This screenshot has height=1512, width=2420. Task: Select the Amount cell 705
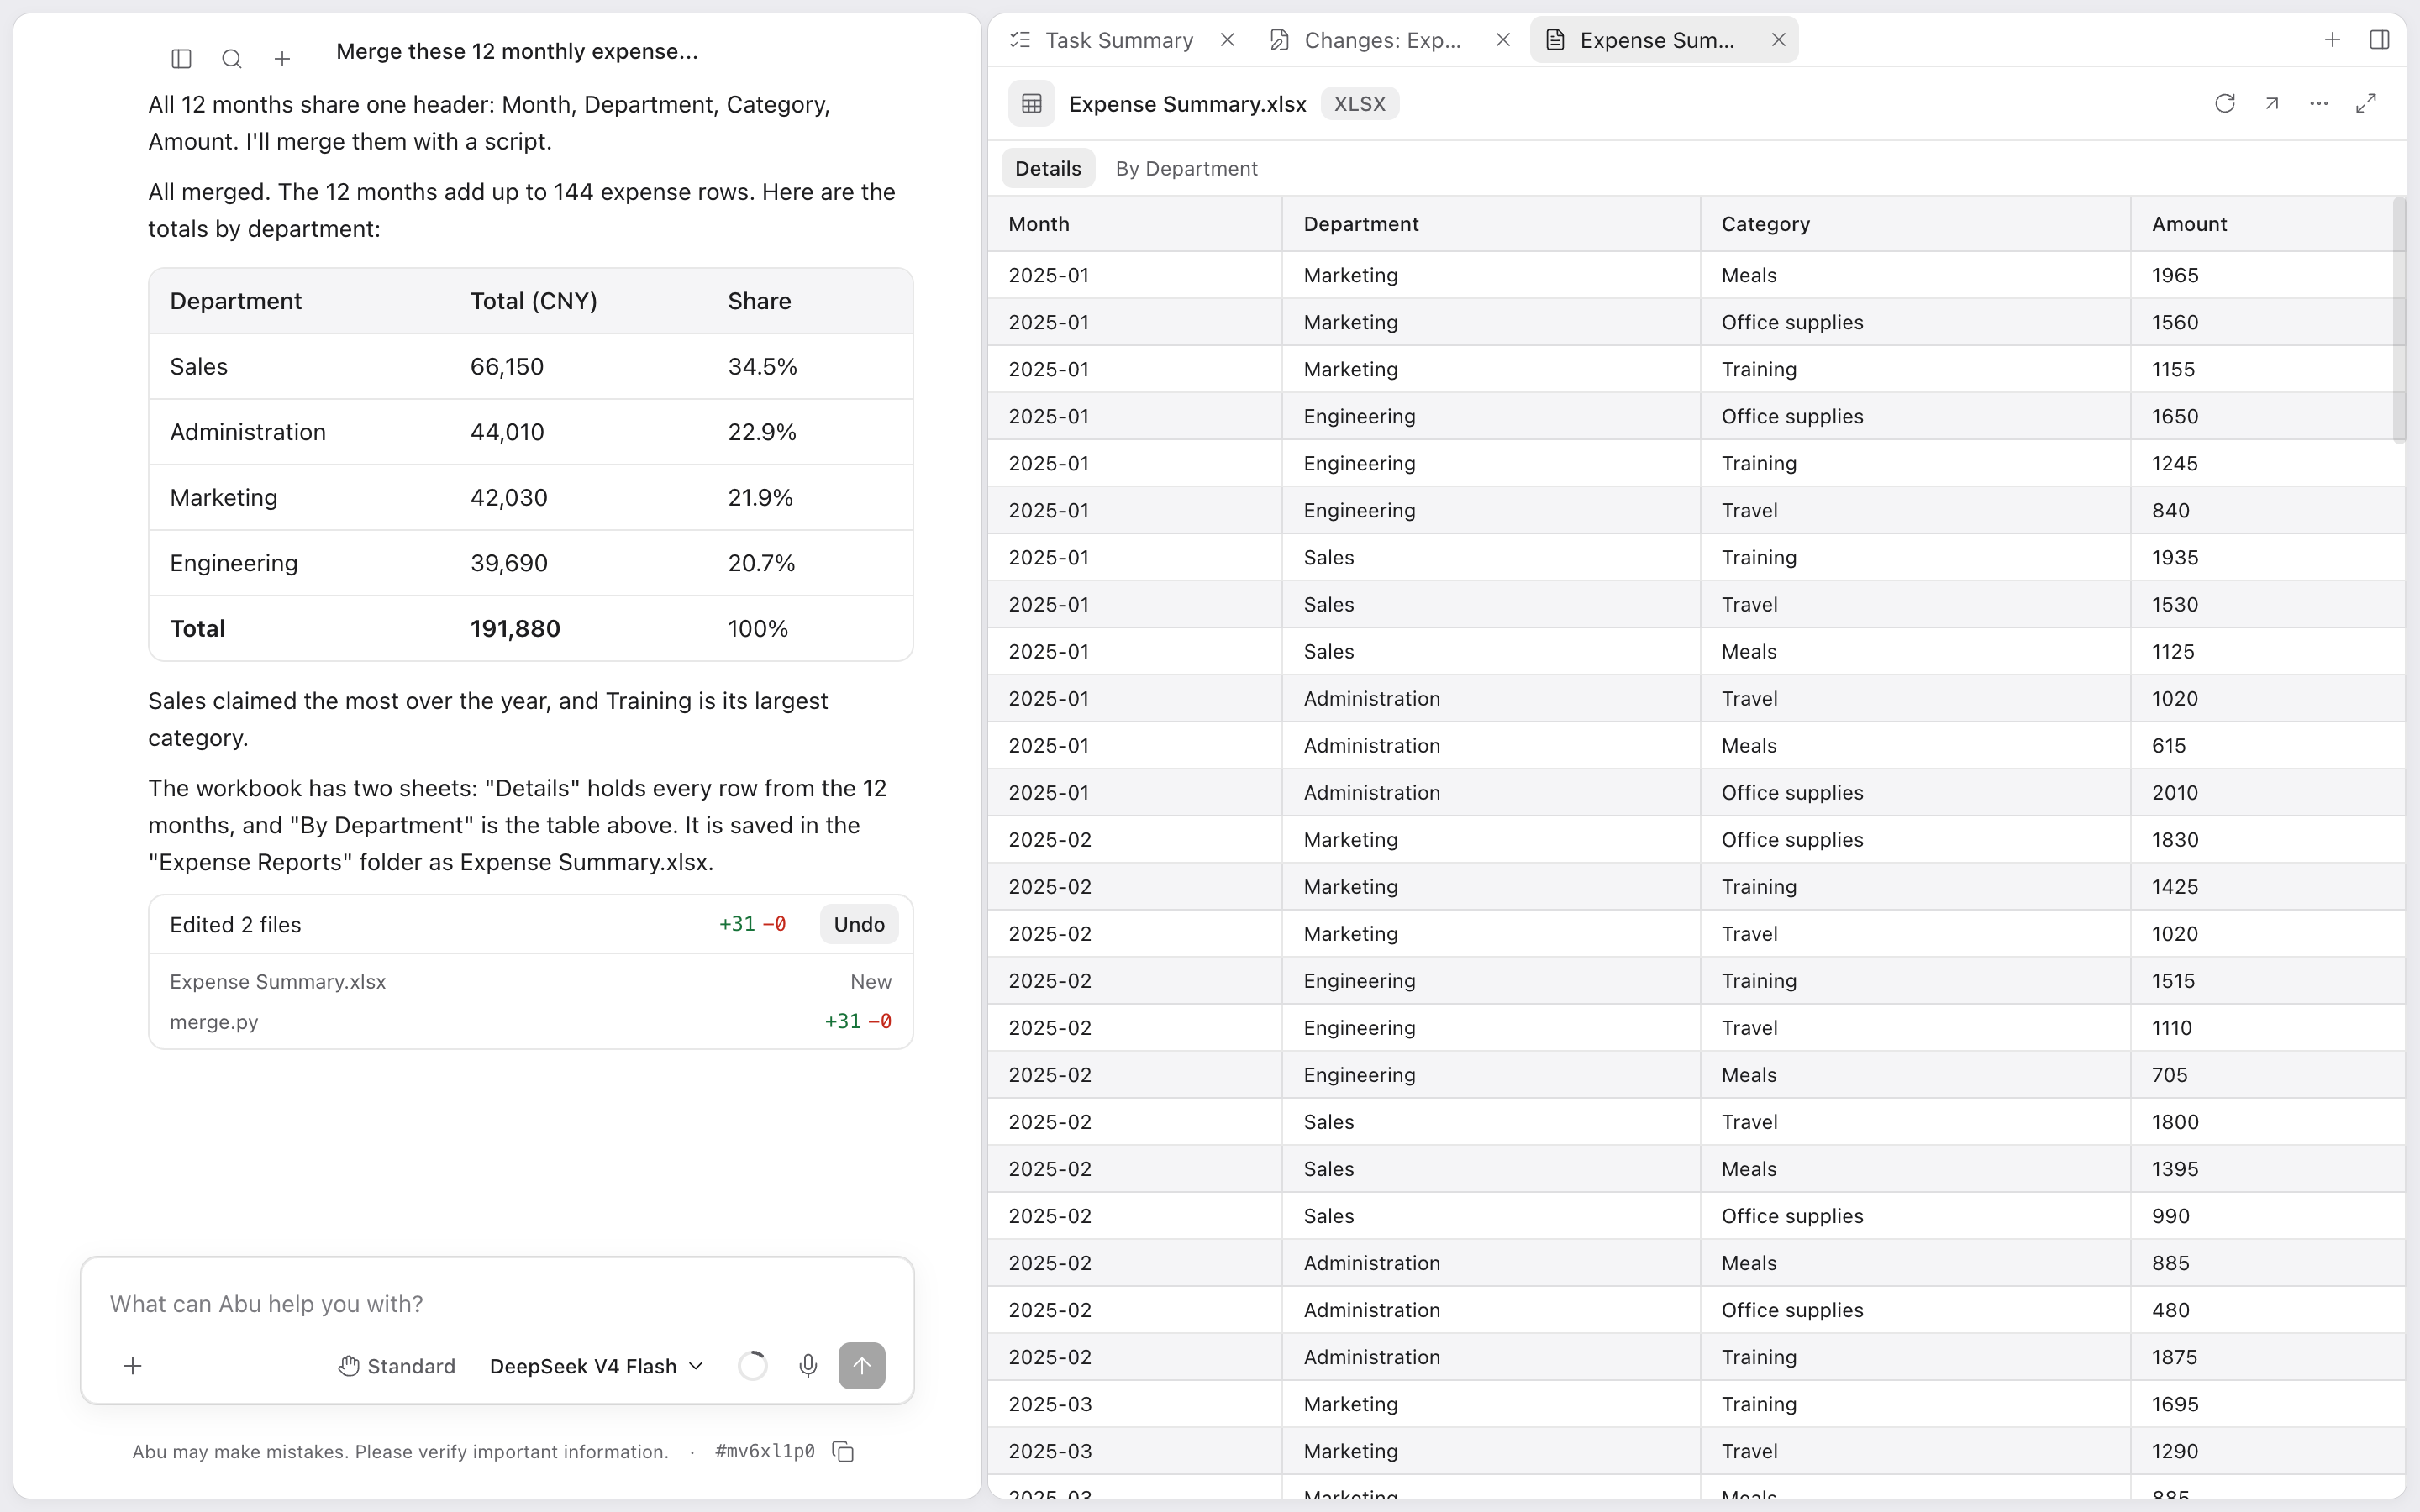[x=2267, y=1075]
